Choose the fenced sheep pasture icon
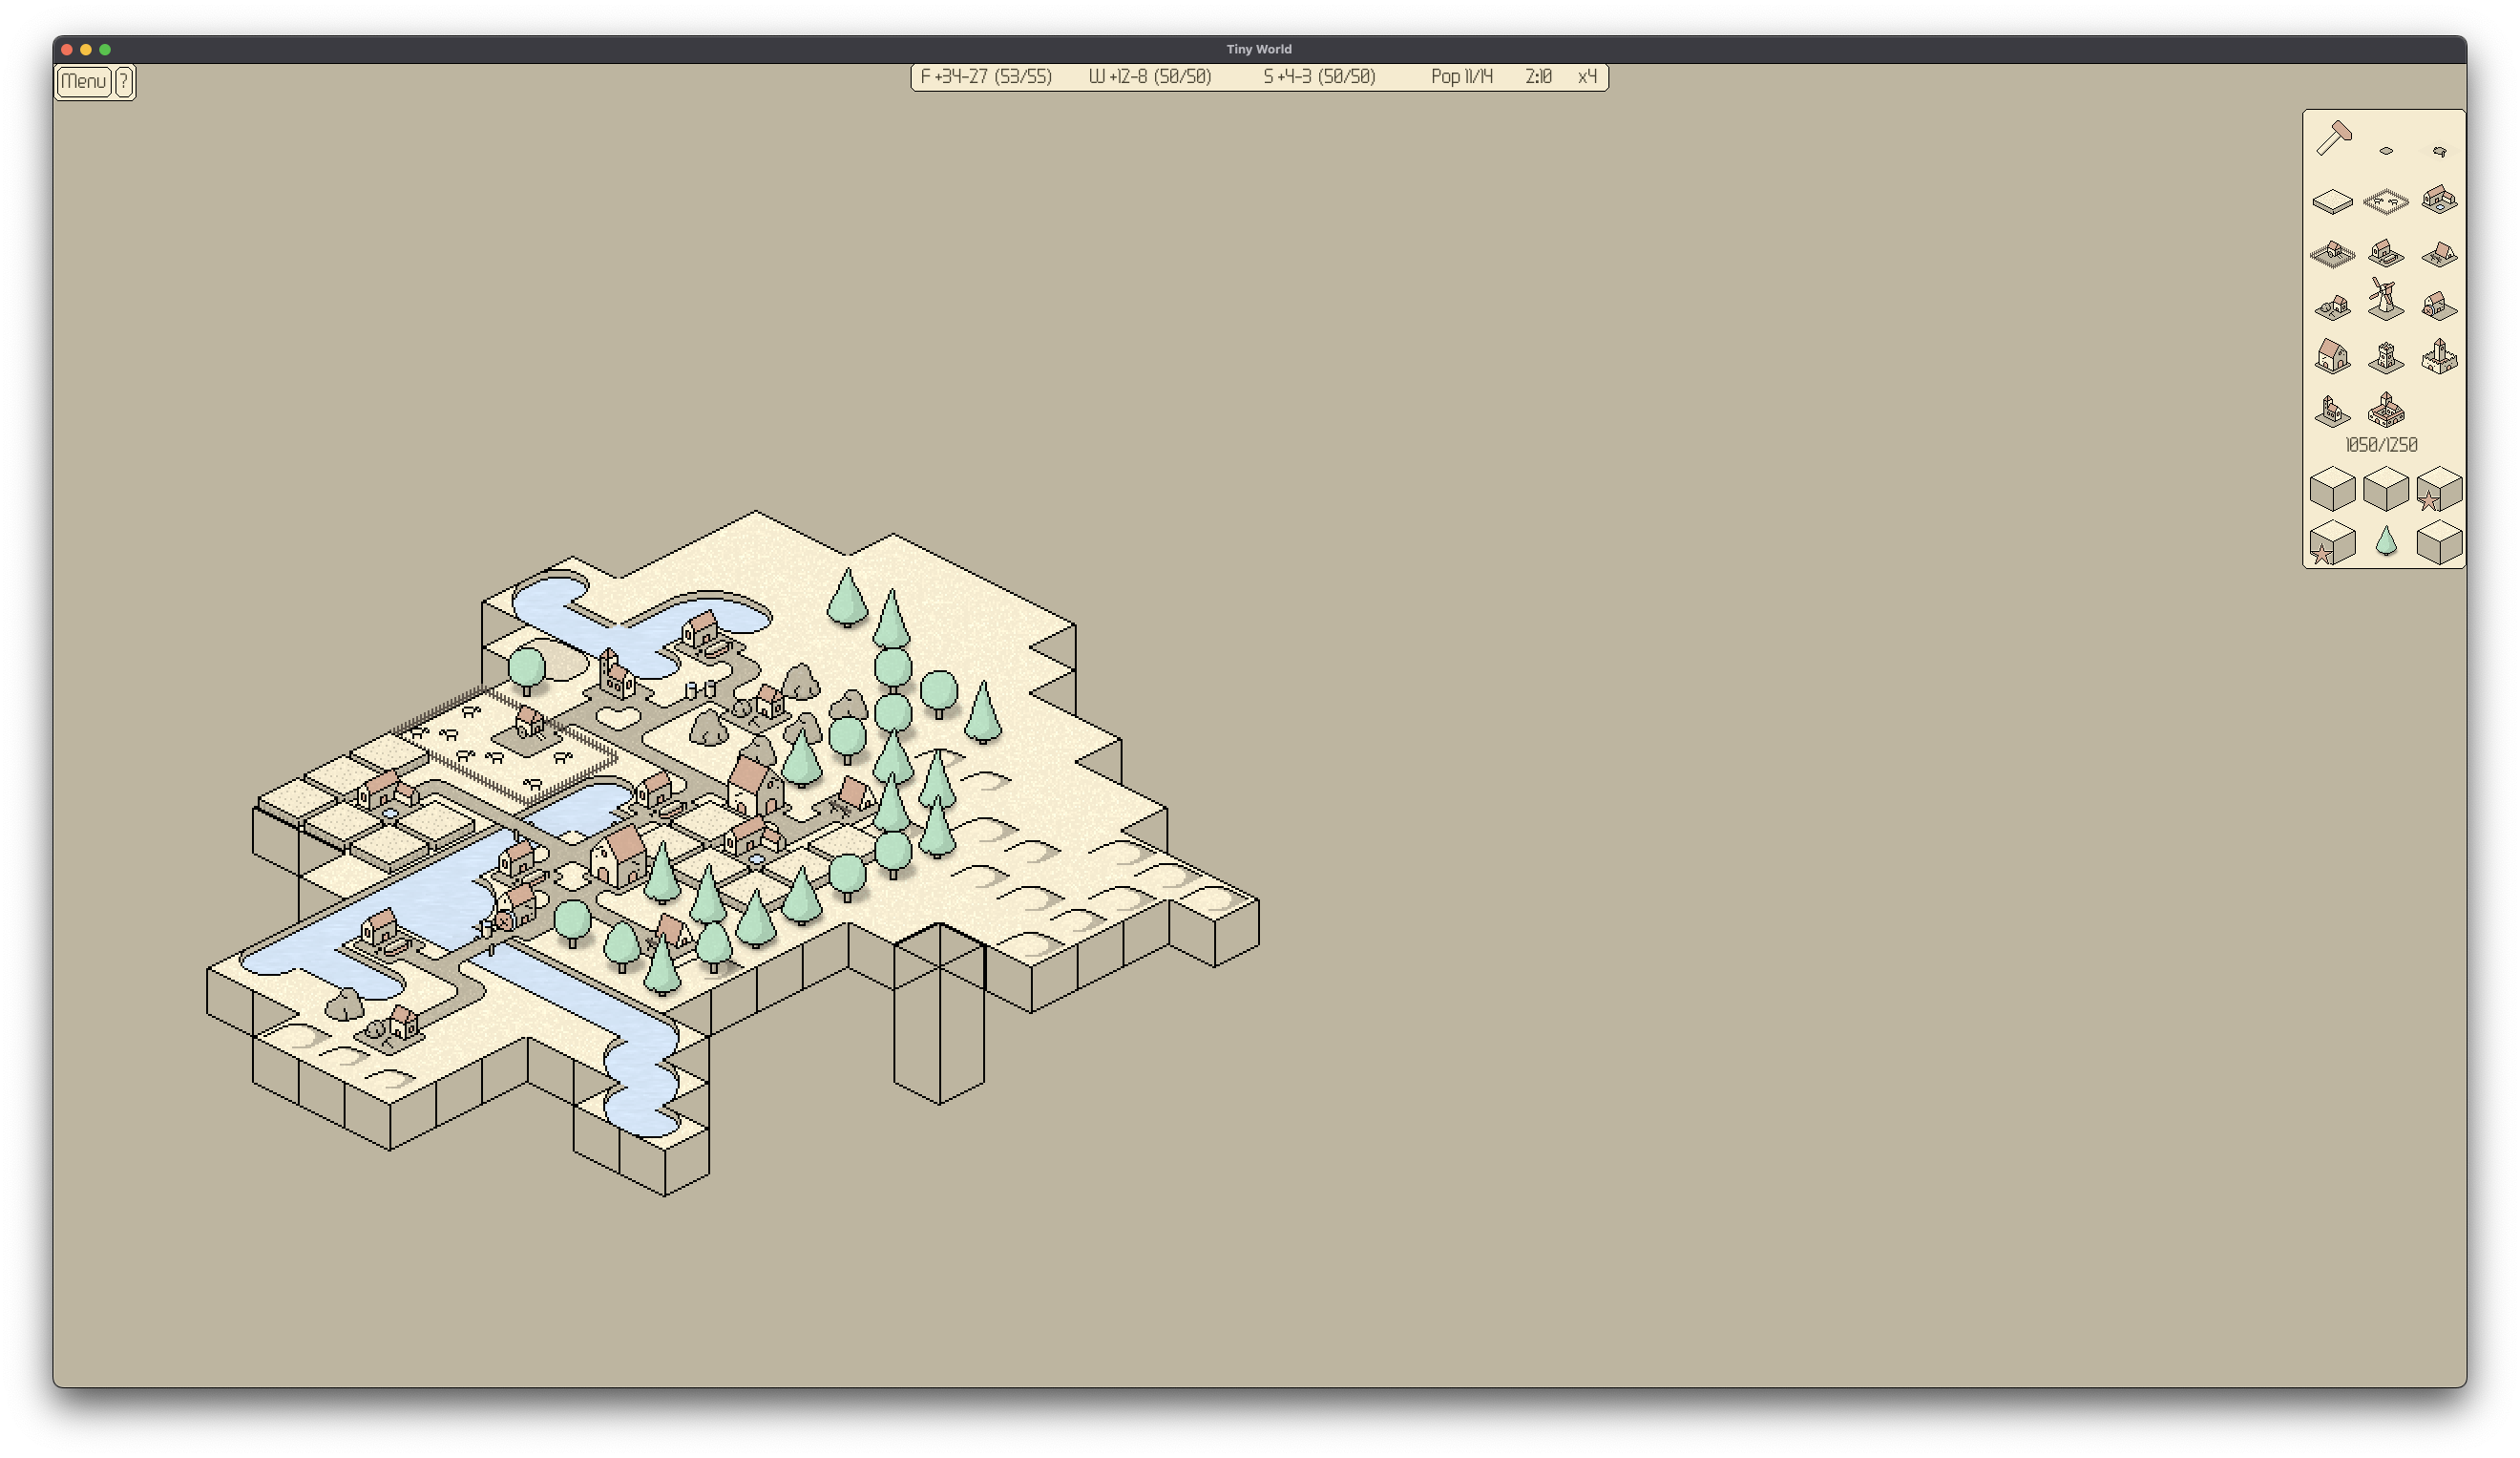Viewport: 2520px width, 1458px height. coord(2385,202)
